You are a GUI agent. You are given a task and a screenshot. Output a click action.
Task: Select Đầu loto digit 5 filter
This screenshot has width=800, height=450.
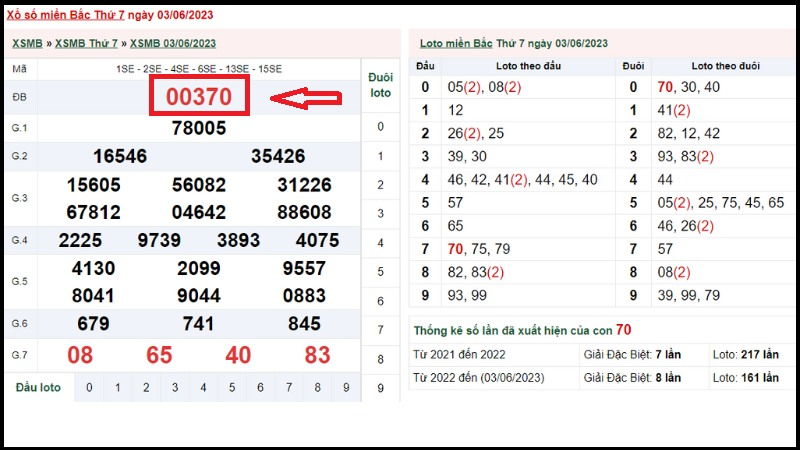(232, 388)
